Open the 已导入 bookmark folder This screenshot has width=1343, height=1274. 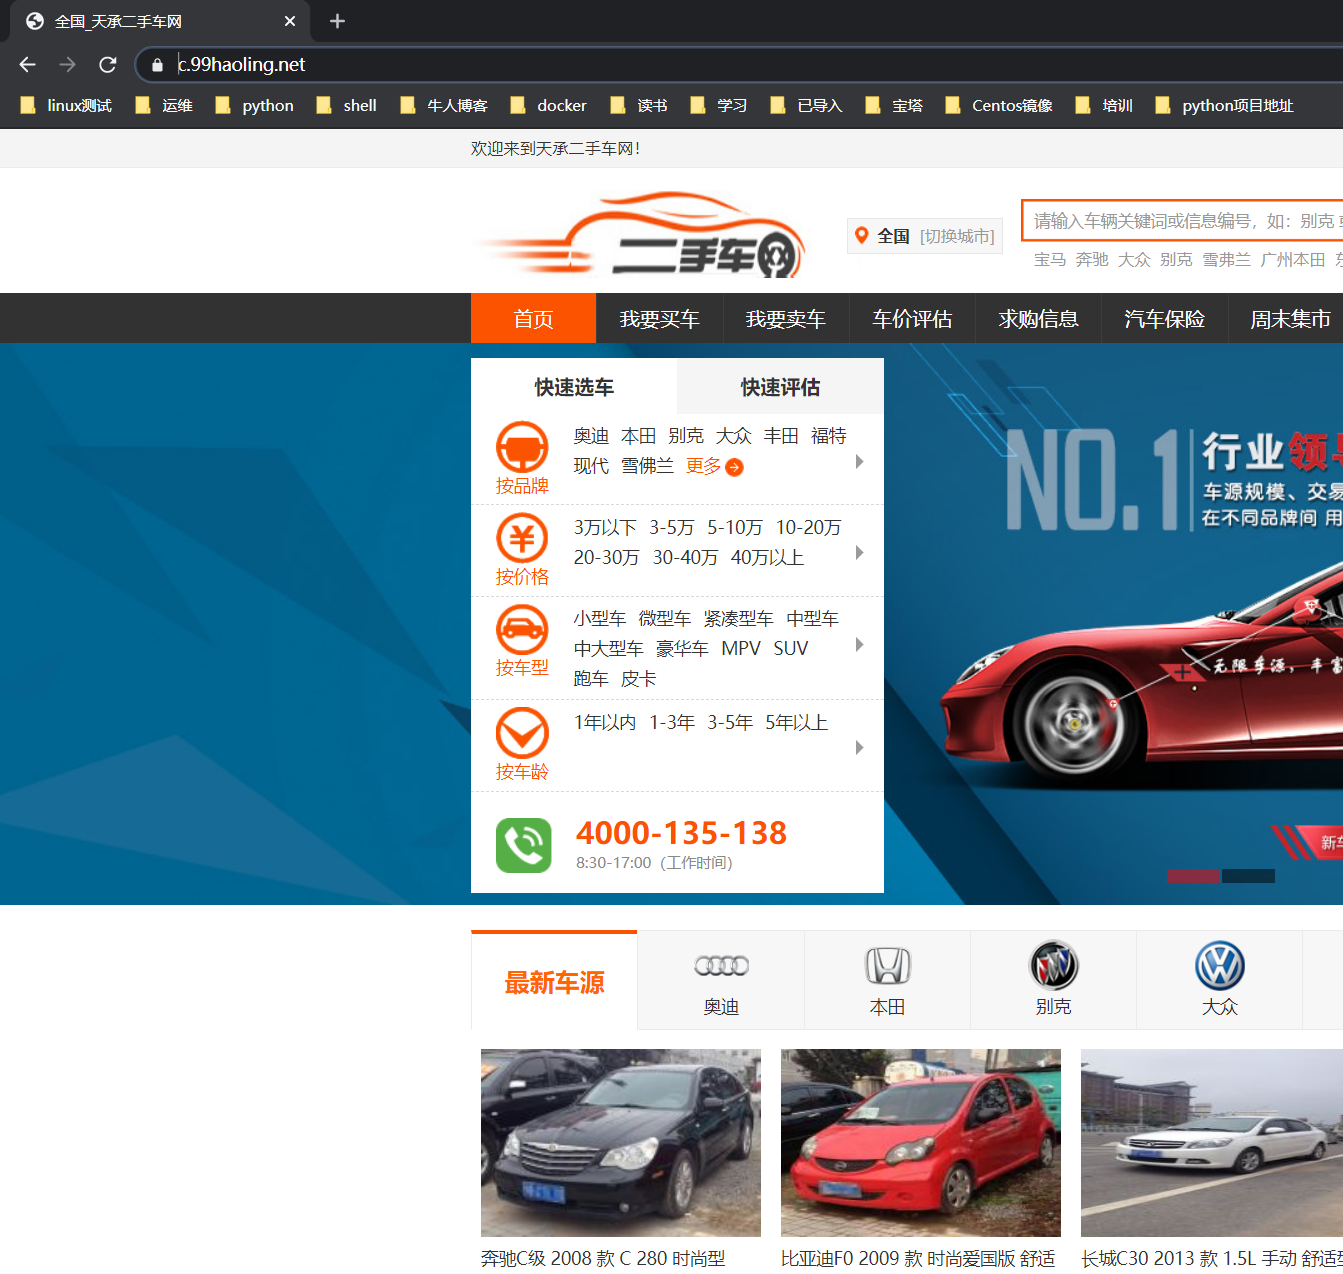tap(807, 105)
